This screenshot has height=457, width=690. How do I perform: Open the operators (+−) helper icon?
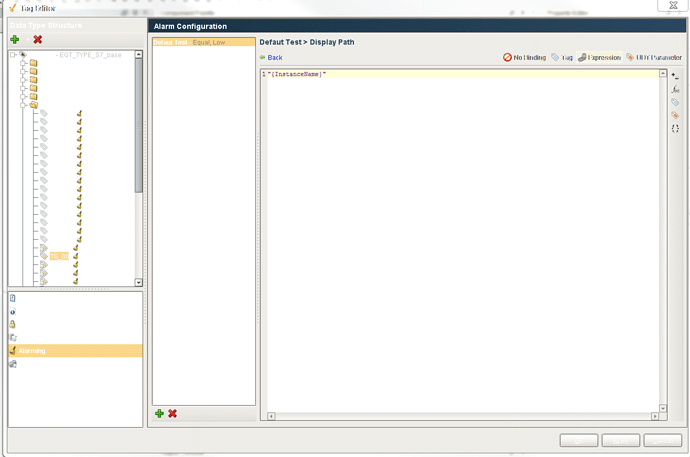click(x=675, y=76)
